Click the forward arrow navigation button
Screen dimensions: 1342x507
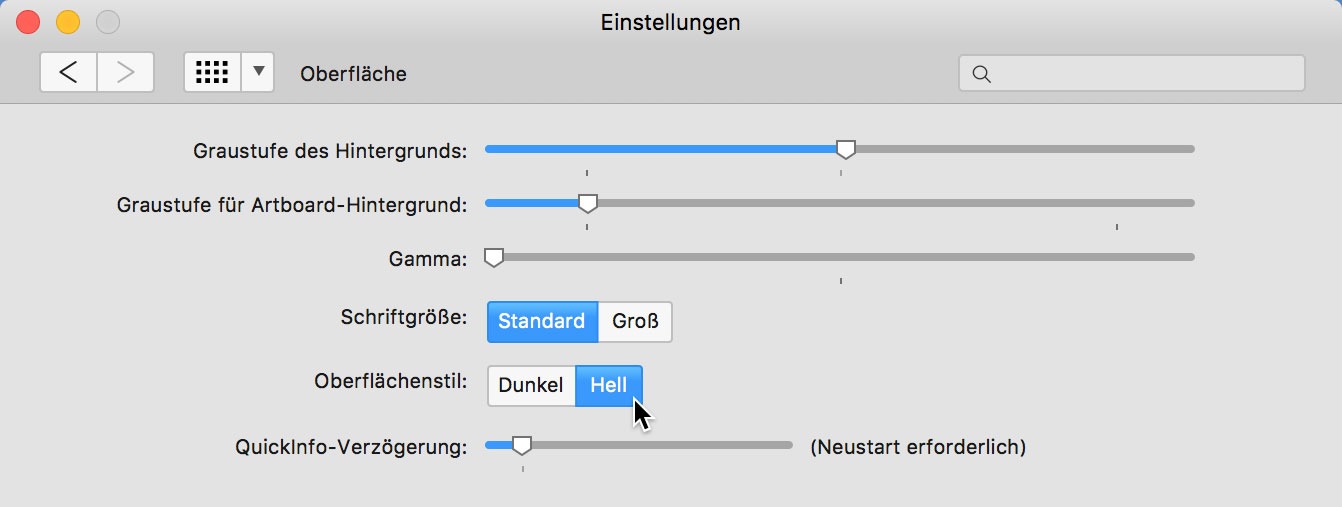click(x=126, y=73)
